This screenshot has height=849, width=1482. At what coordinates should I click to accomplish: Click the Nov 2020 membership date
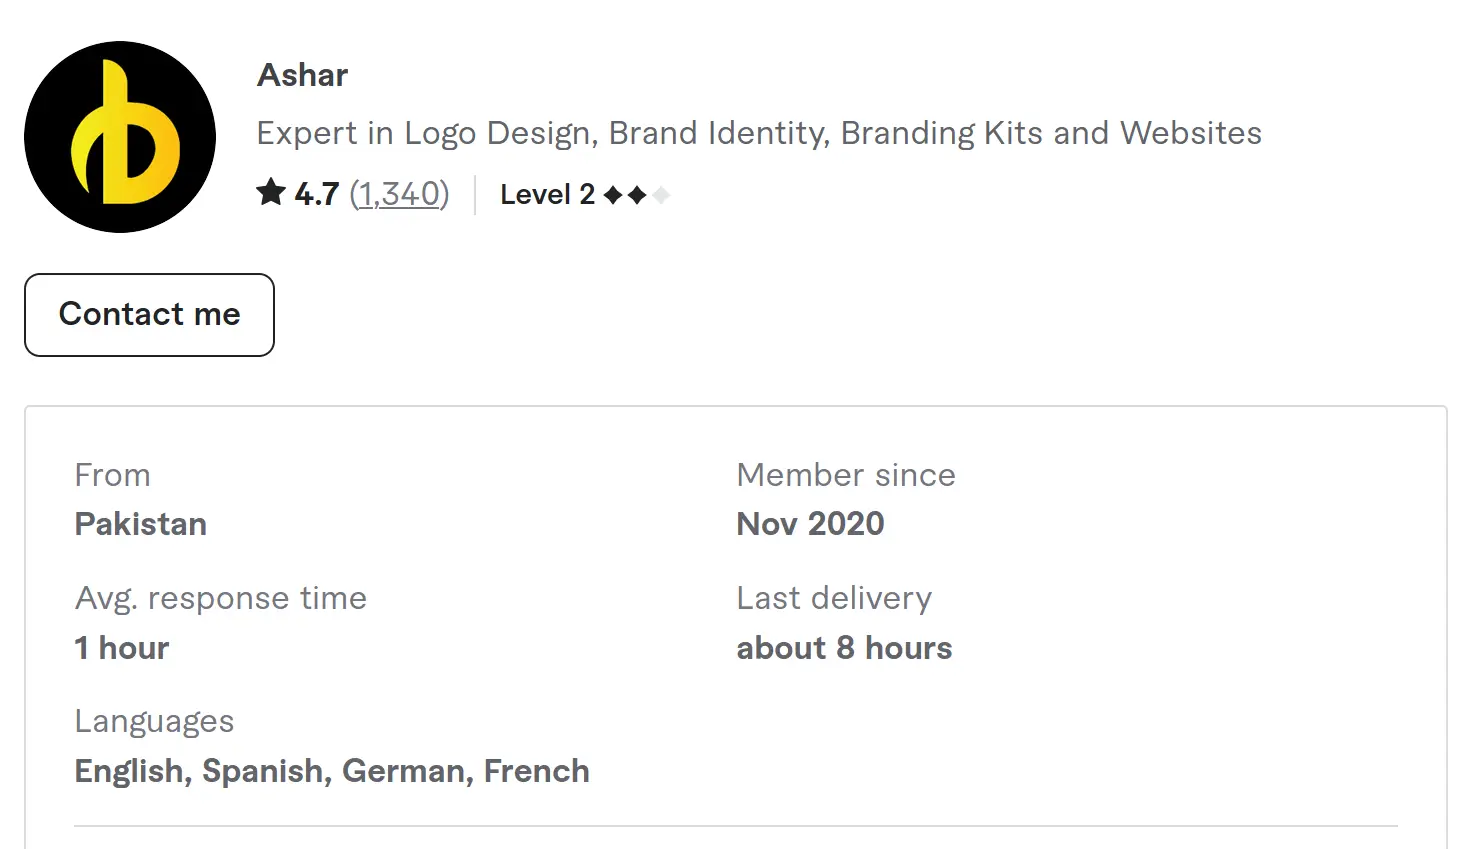click(810, 524)
